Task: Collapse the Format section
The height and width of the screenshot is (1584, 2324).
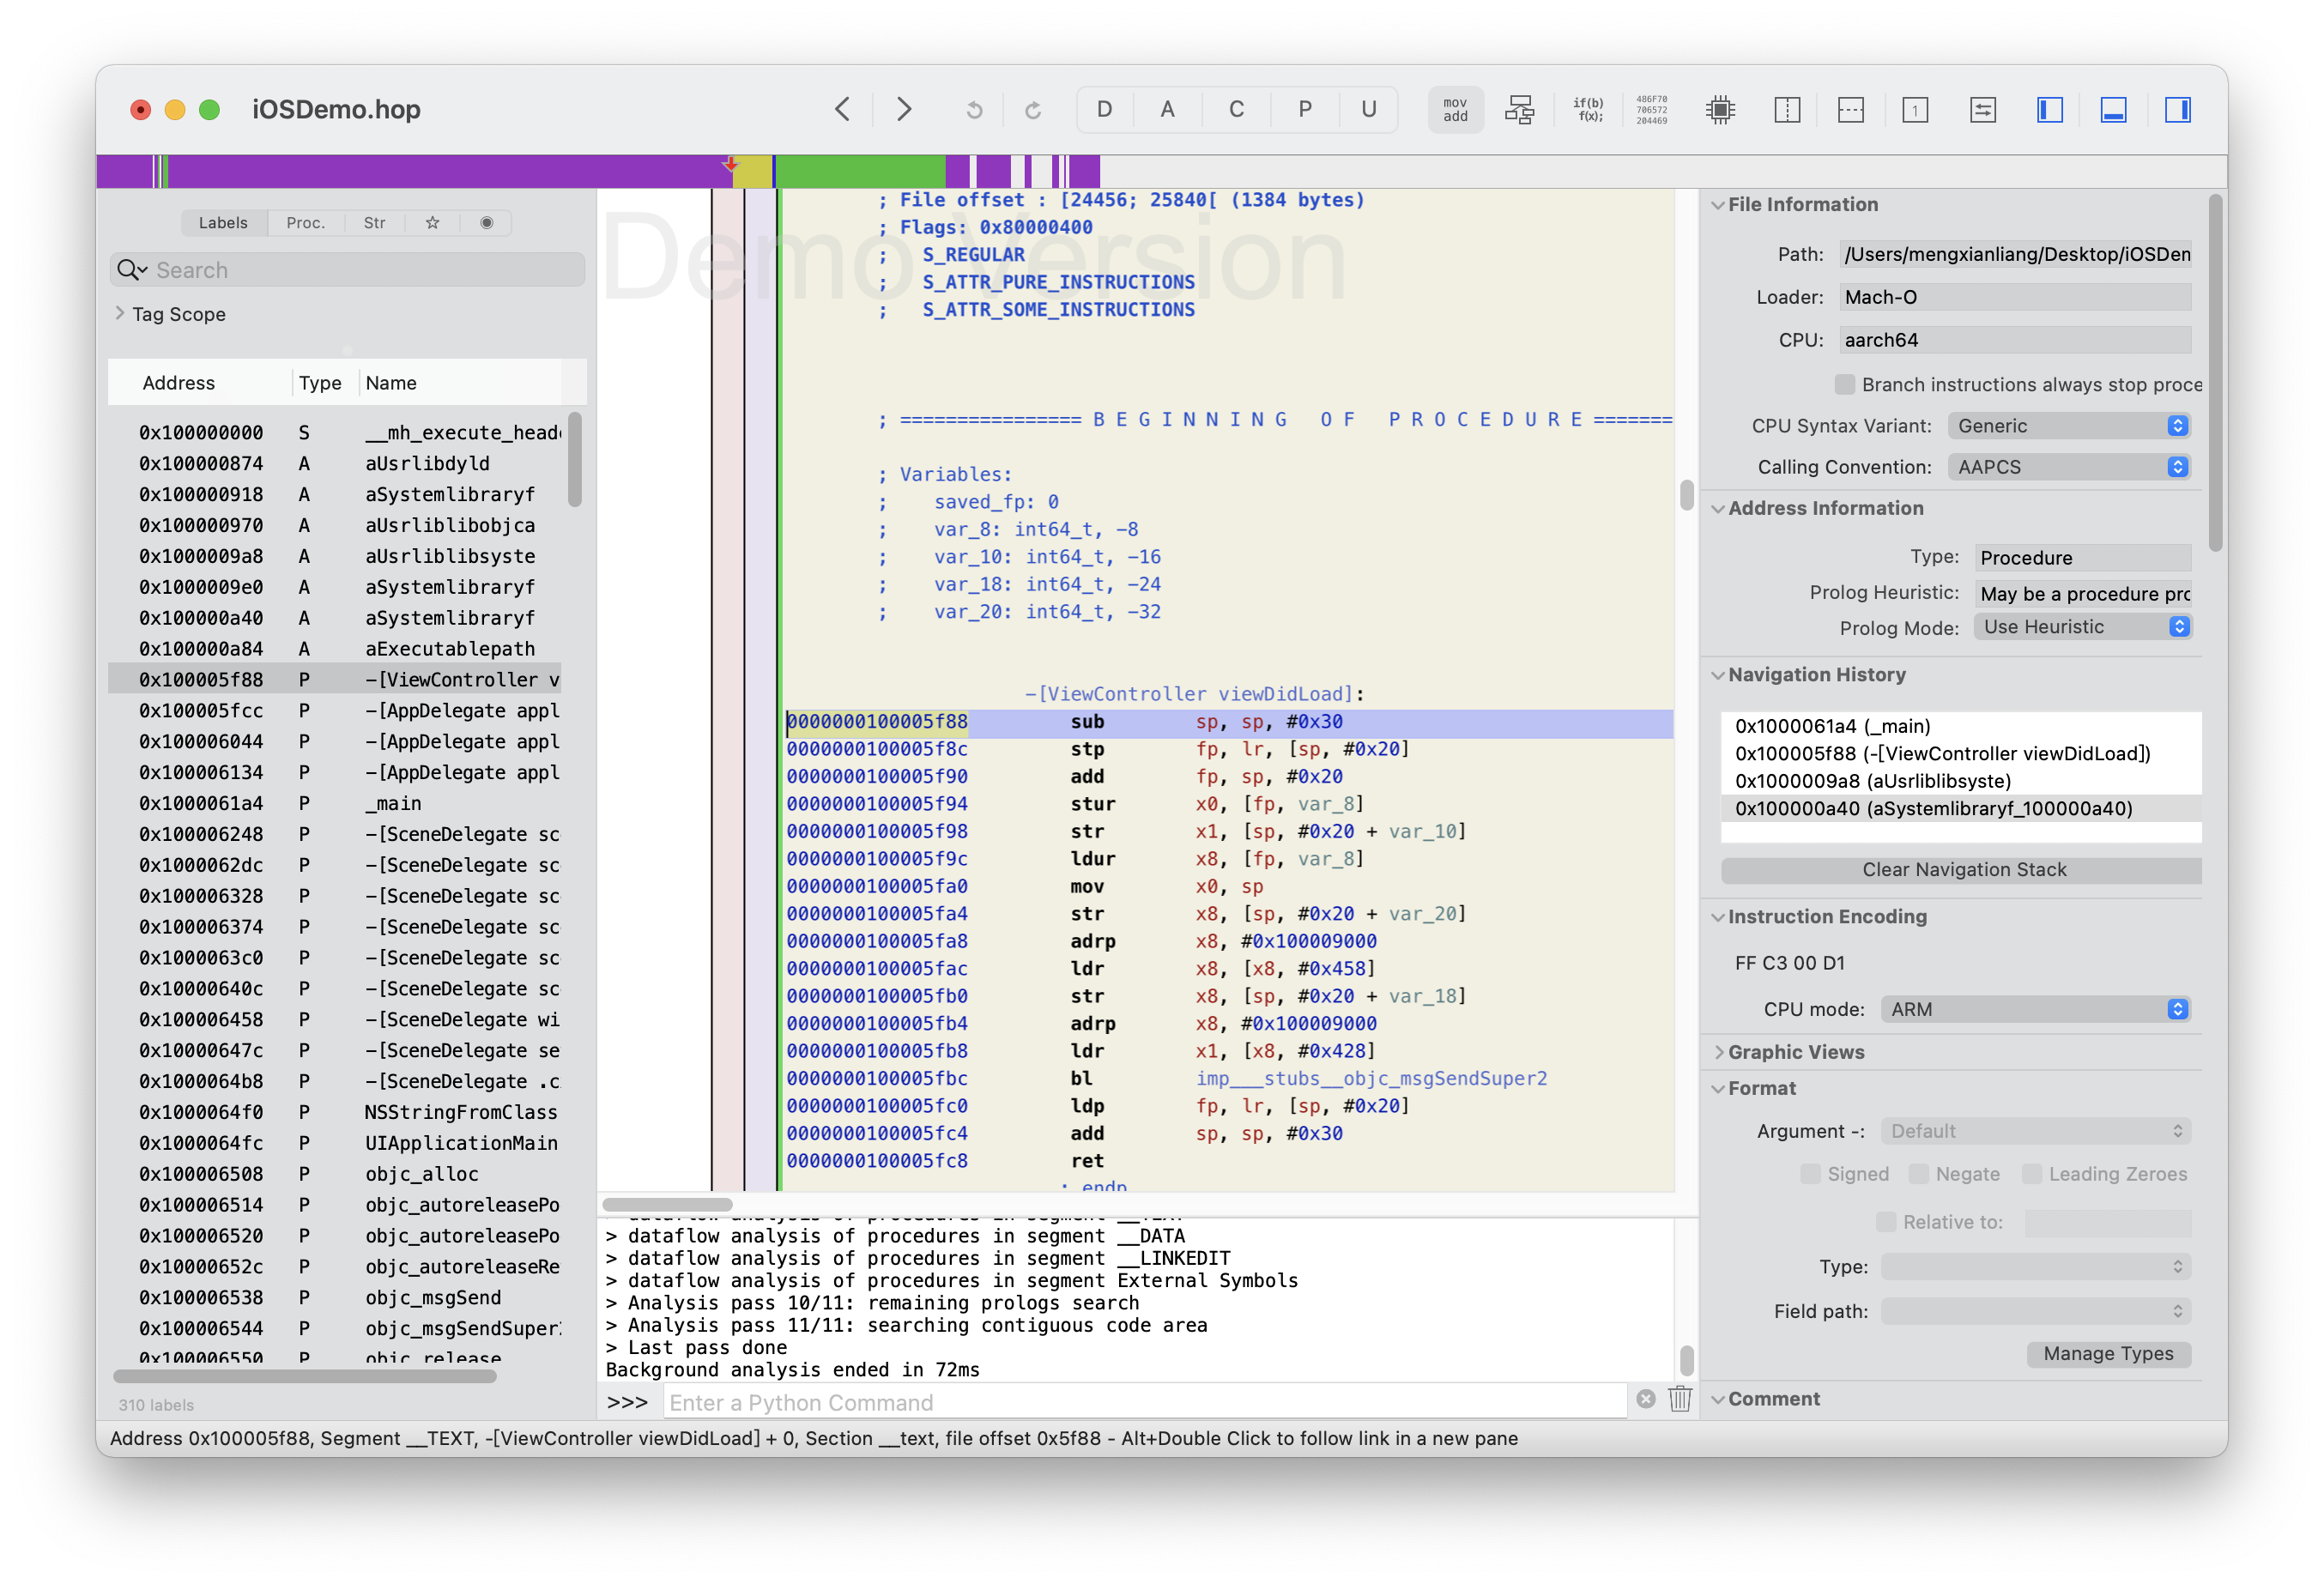Action: [1717, 1088]
